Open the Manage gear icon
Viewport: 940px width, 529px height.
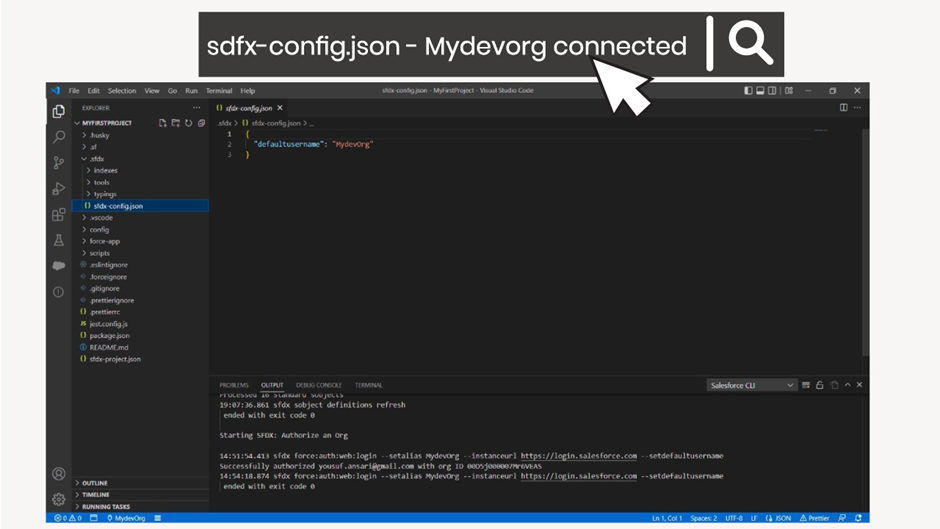pos(59,498)
